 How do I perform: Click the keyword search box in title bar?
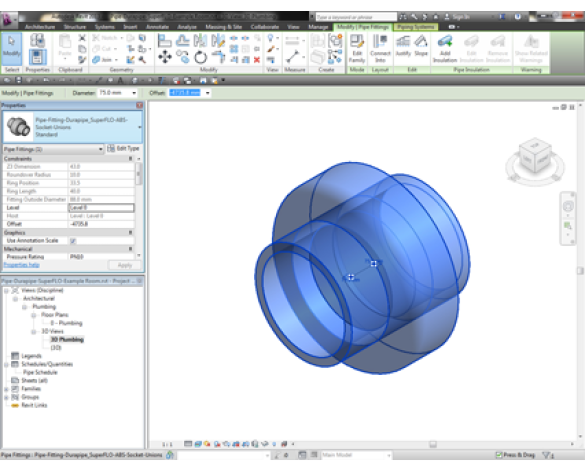point(356,17)
